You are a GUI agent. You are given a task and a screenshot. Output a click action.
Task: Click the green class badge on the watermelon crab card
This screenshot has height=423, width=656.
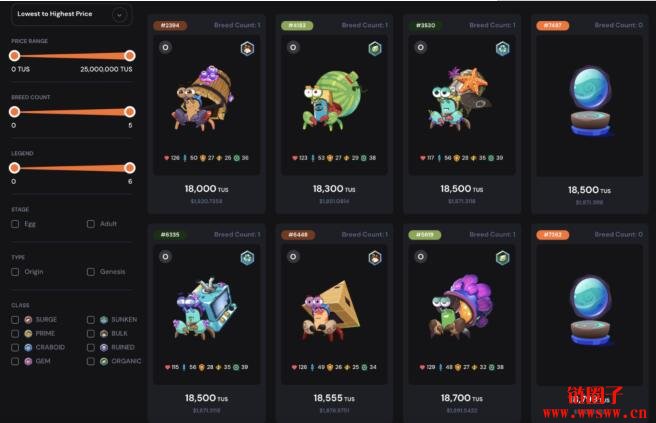pos(375,49)
